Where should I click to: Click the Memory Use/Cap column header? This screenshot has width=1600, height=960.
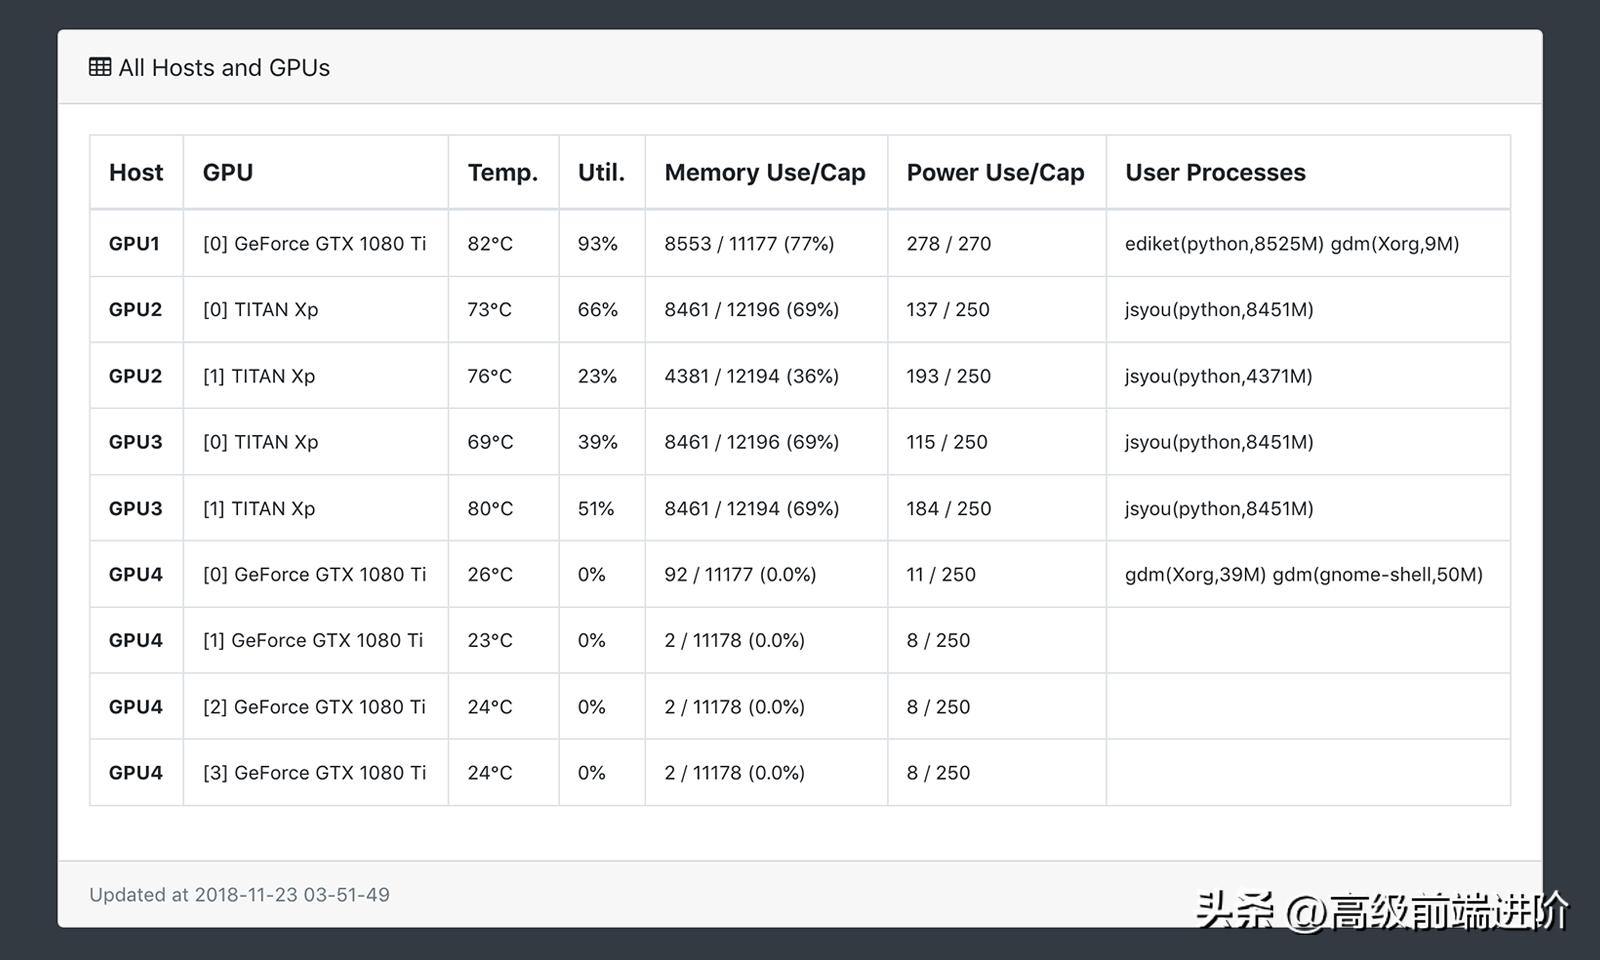click(x=765, y=172)
